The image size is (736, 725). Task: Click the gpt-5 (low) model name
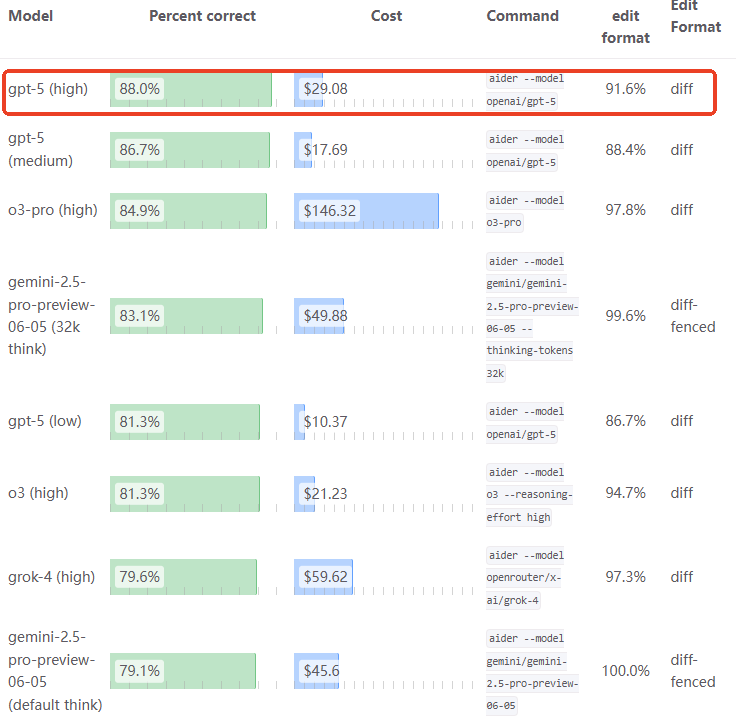[45, 421]
